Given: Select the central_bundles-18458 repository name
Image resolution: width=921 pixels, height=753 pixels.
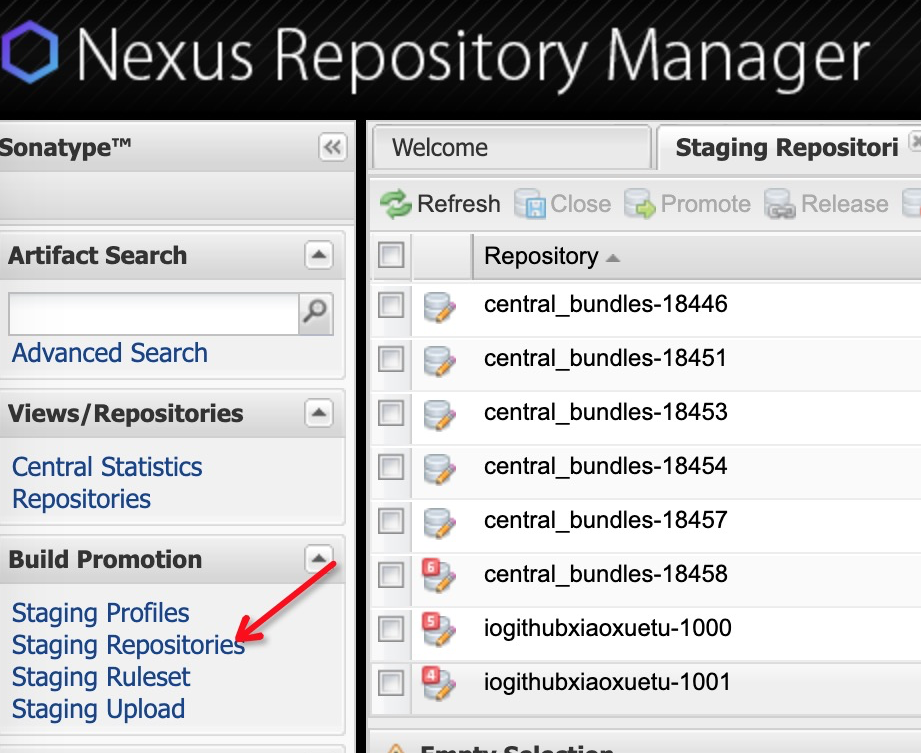Looking at the screenshot, I should point(606,574).
